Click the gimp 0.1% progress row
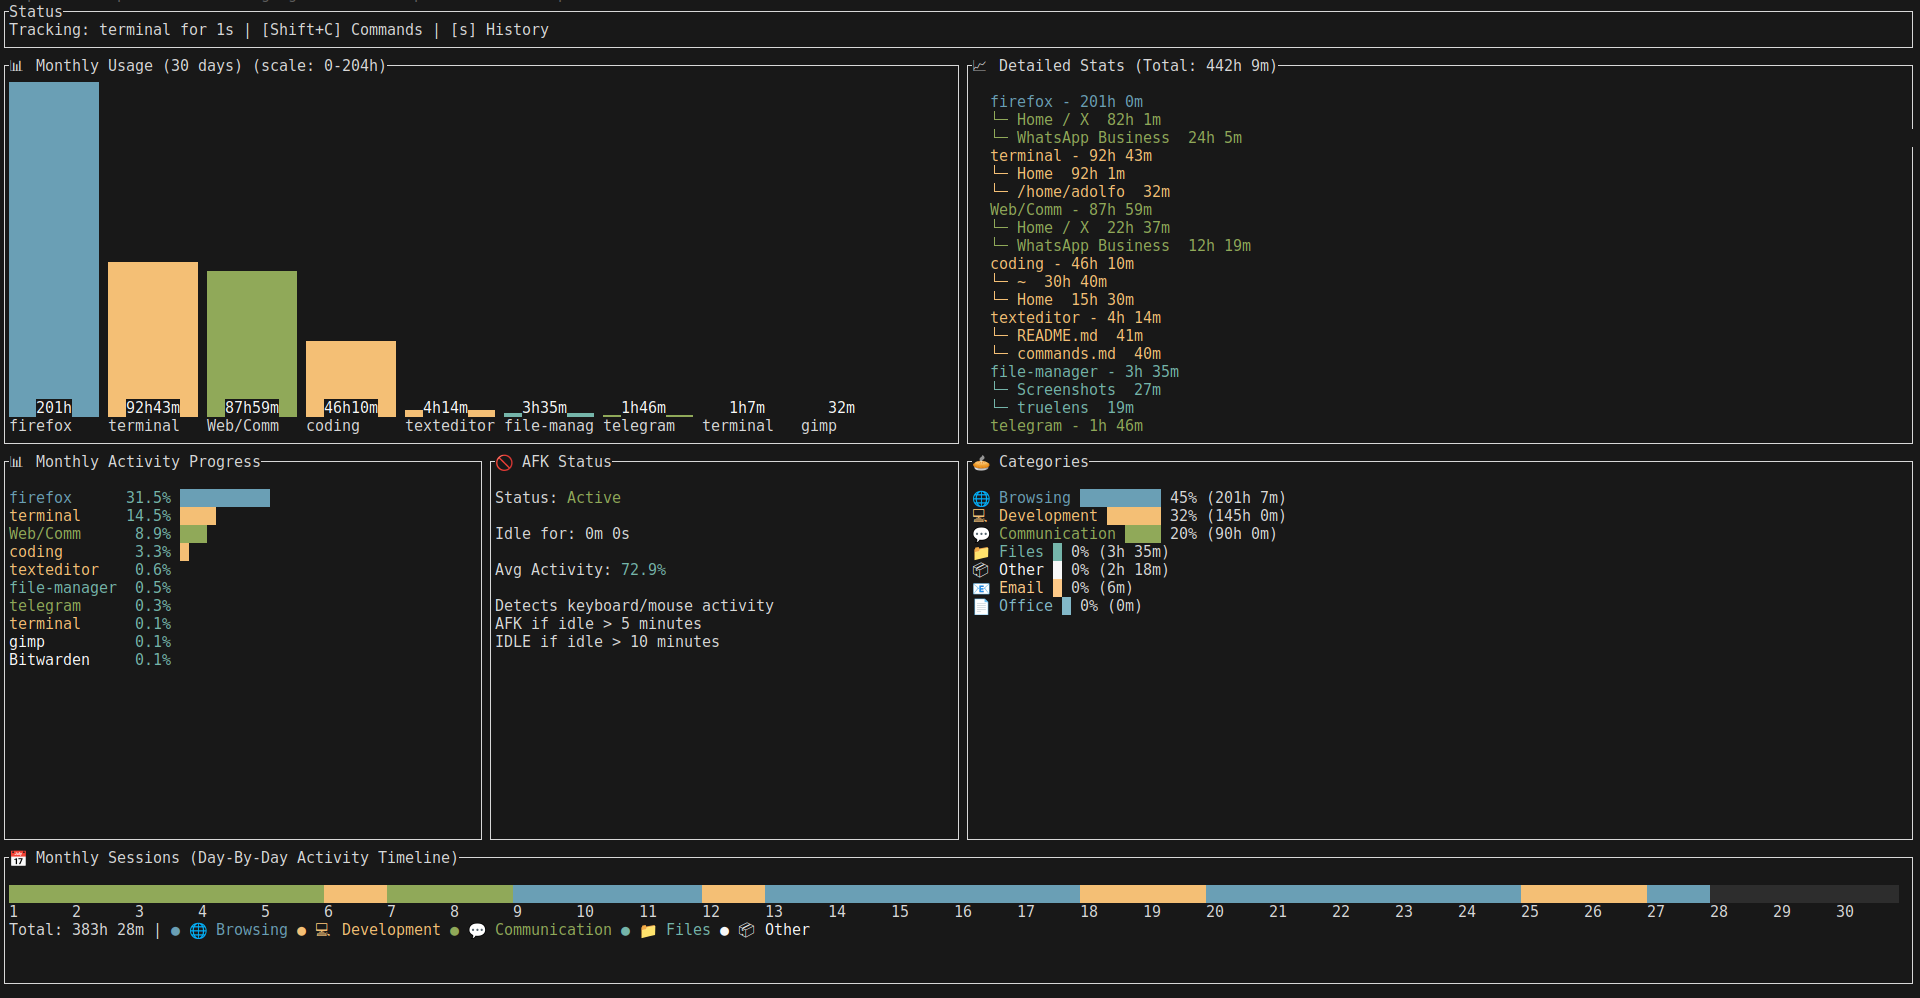 pyautogui.click(x=90, y=642)
